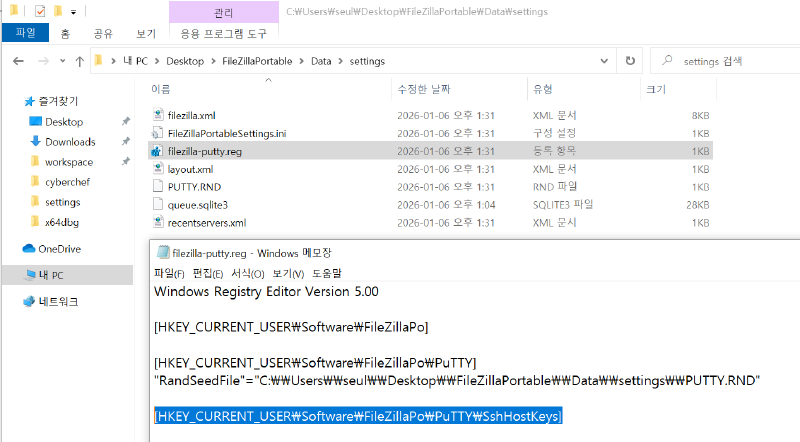Select the filezilla-putty.reg file icon
Viewport: 800px width, 442px height.
click(x=157, y=151)
